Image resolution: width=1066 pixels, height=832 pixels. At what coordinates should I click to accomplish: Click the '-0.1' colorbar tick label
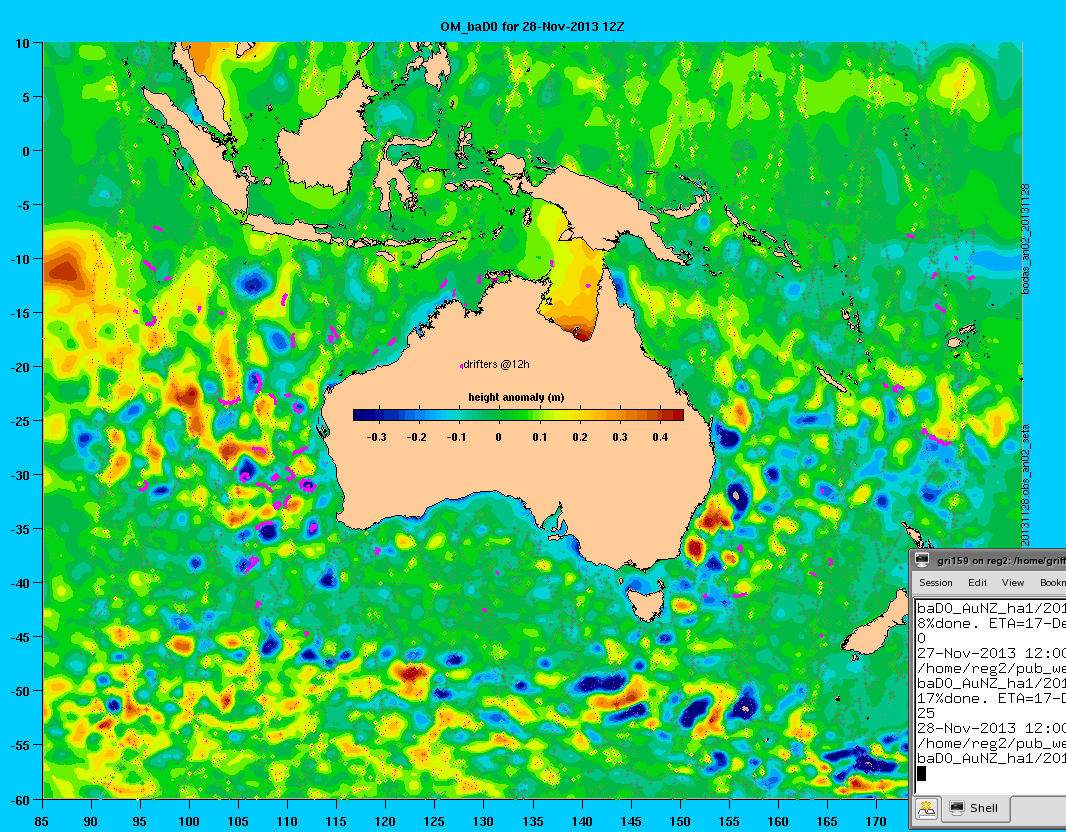[x=456, y=437]
